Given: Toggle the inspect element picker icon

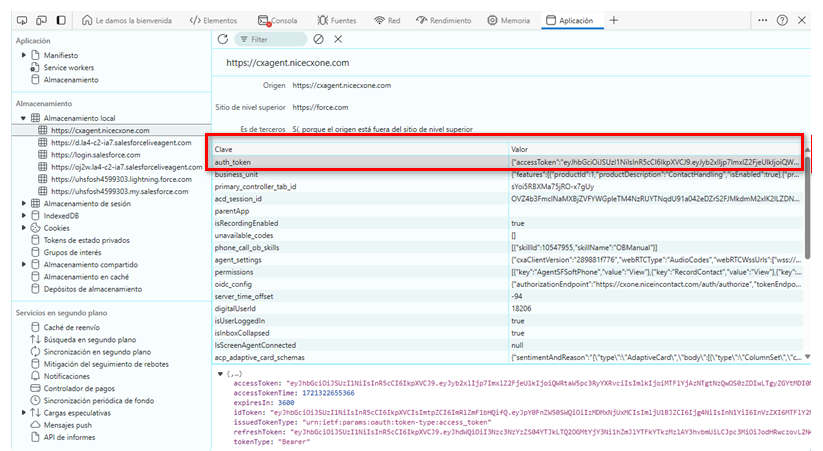Looking at the screenshot, I should pyautogui.click(x=22, y=20).
